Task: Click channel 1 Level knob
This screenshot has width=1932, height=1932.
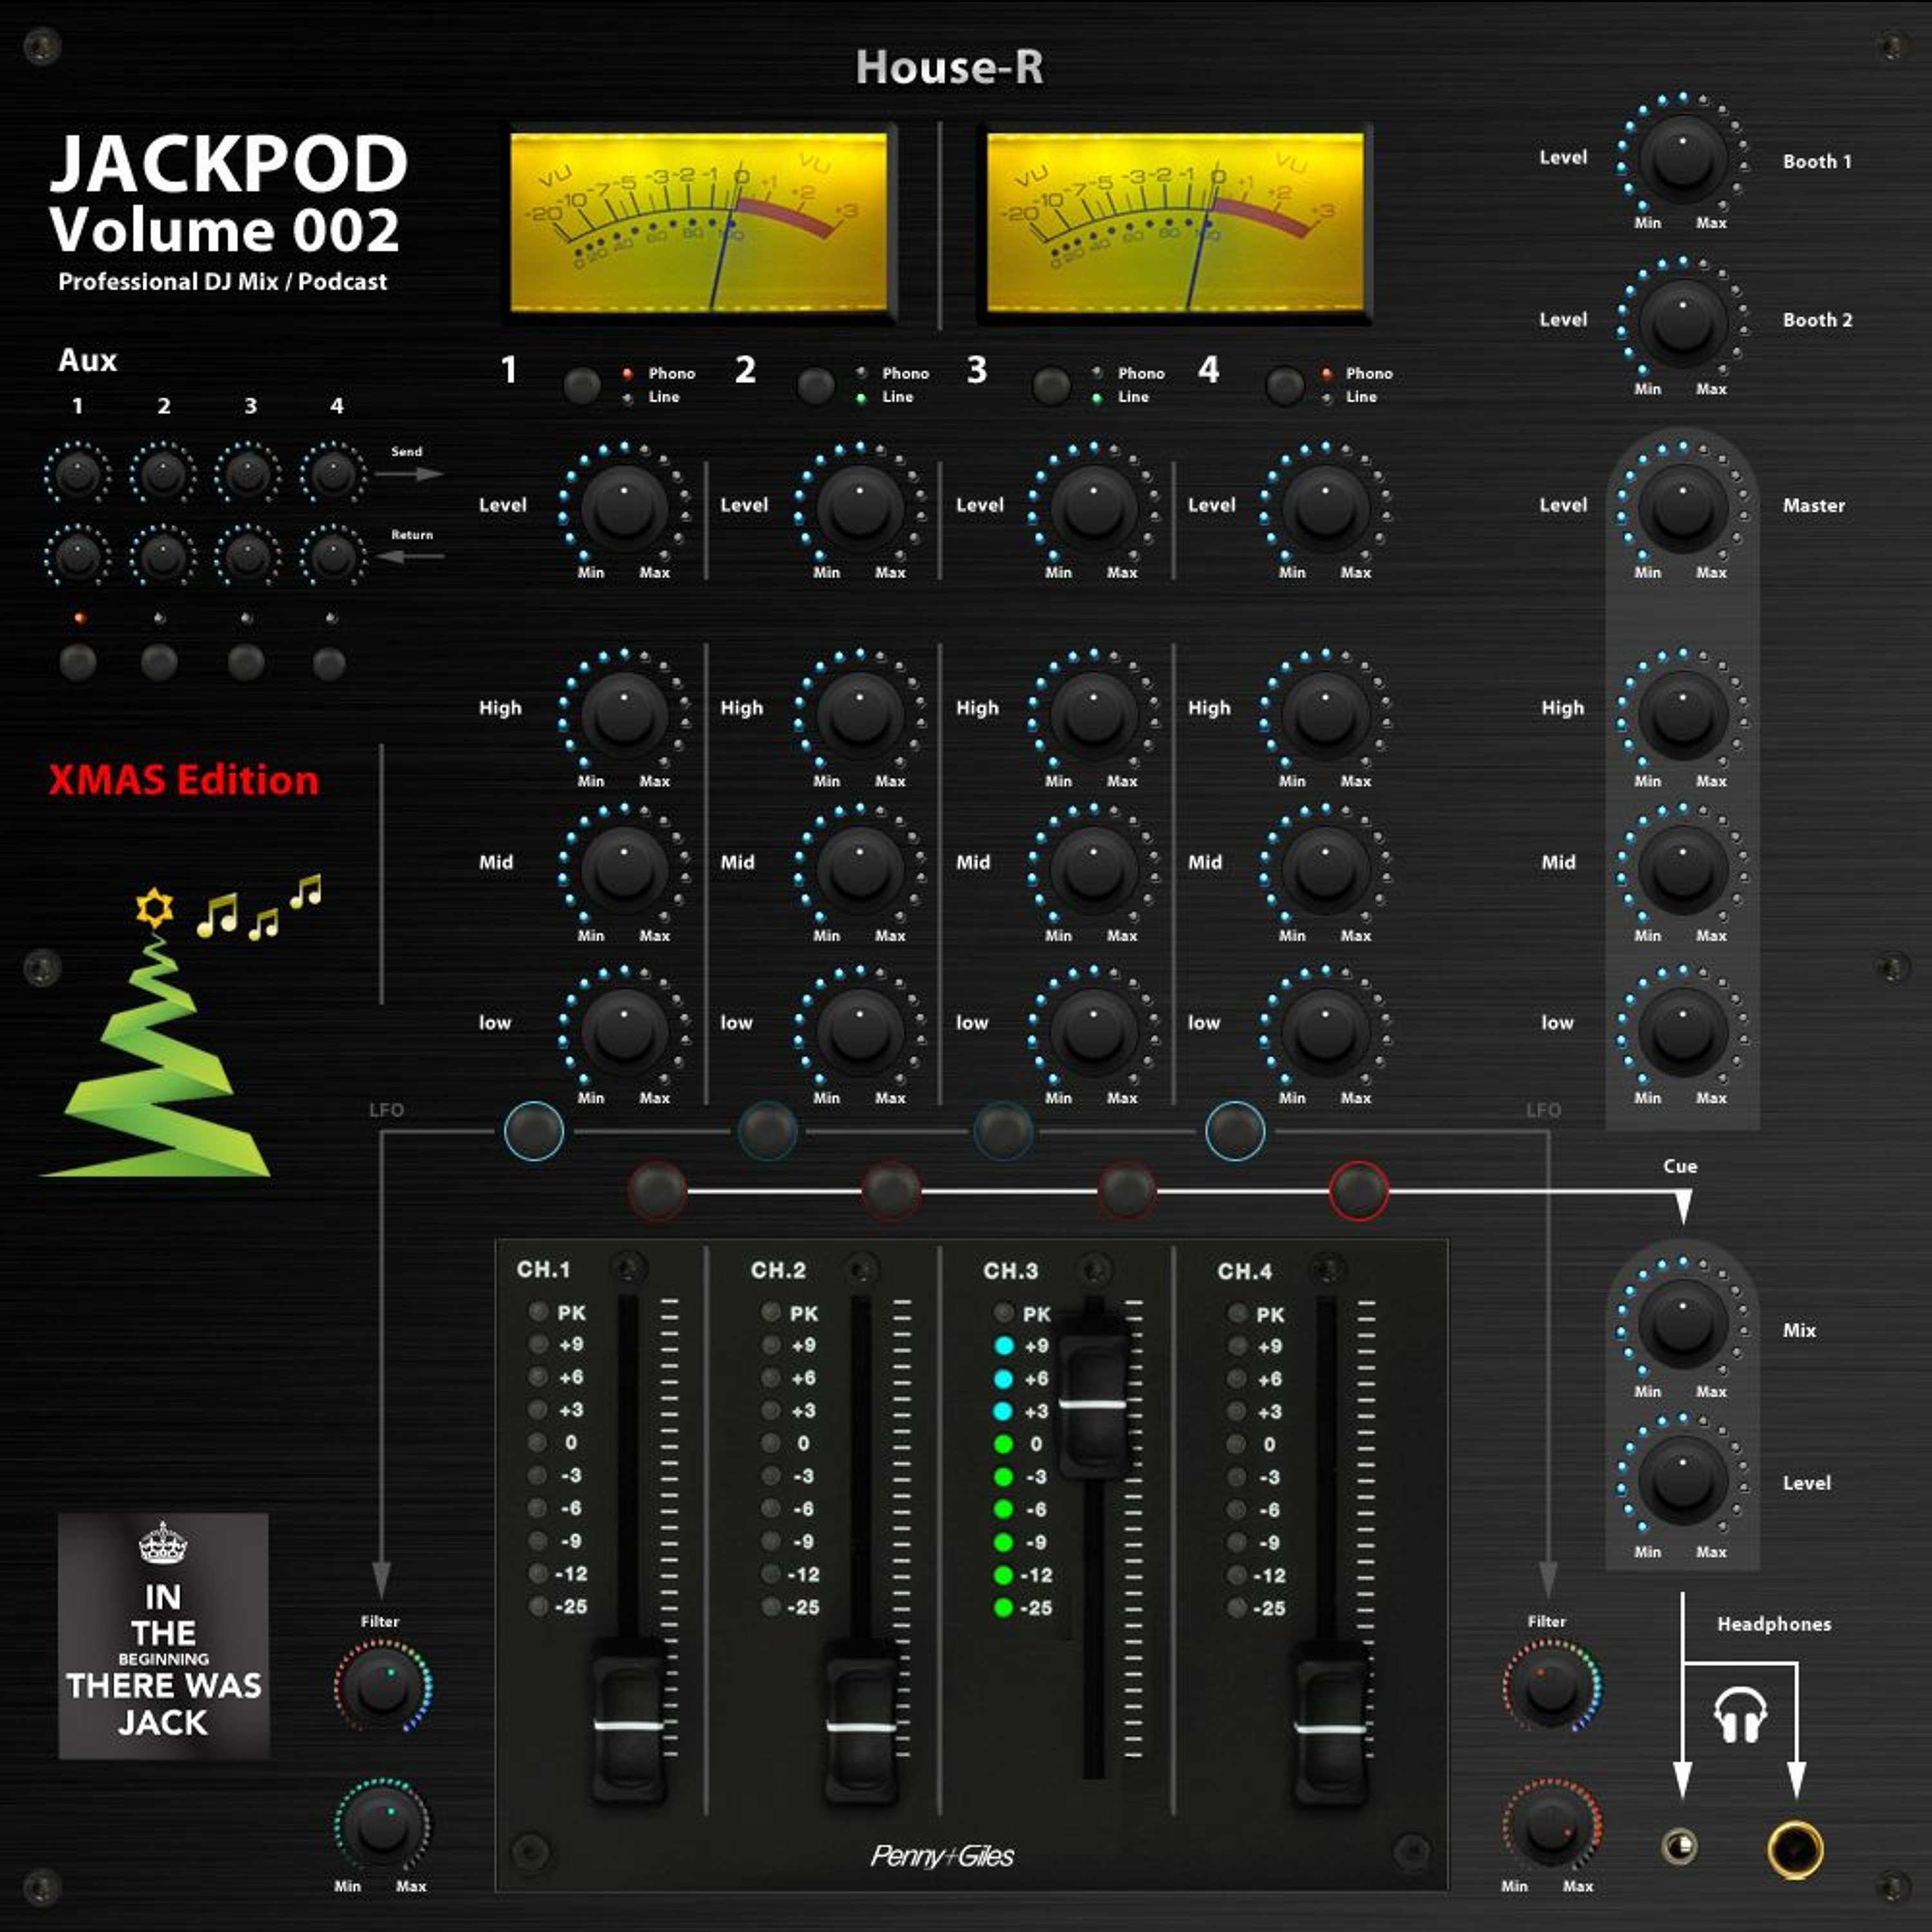Action: pyautogui.click(x=624, y=509)
